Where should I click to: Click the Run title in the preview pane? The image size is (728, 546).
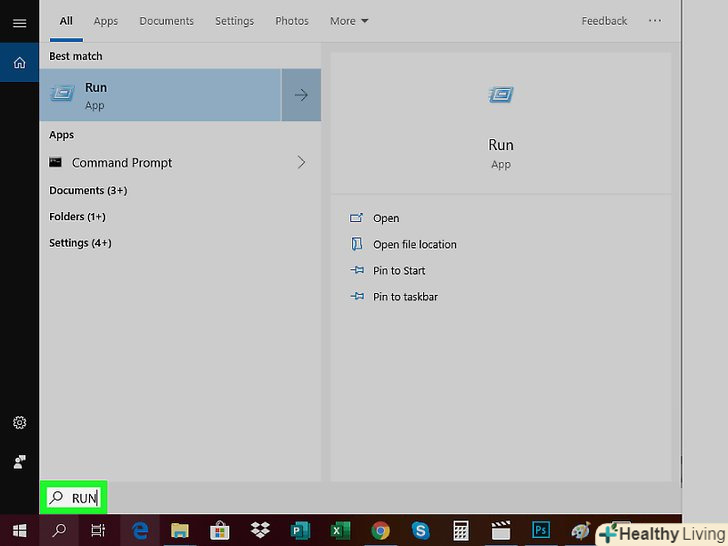pos(500,145)
